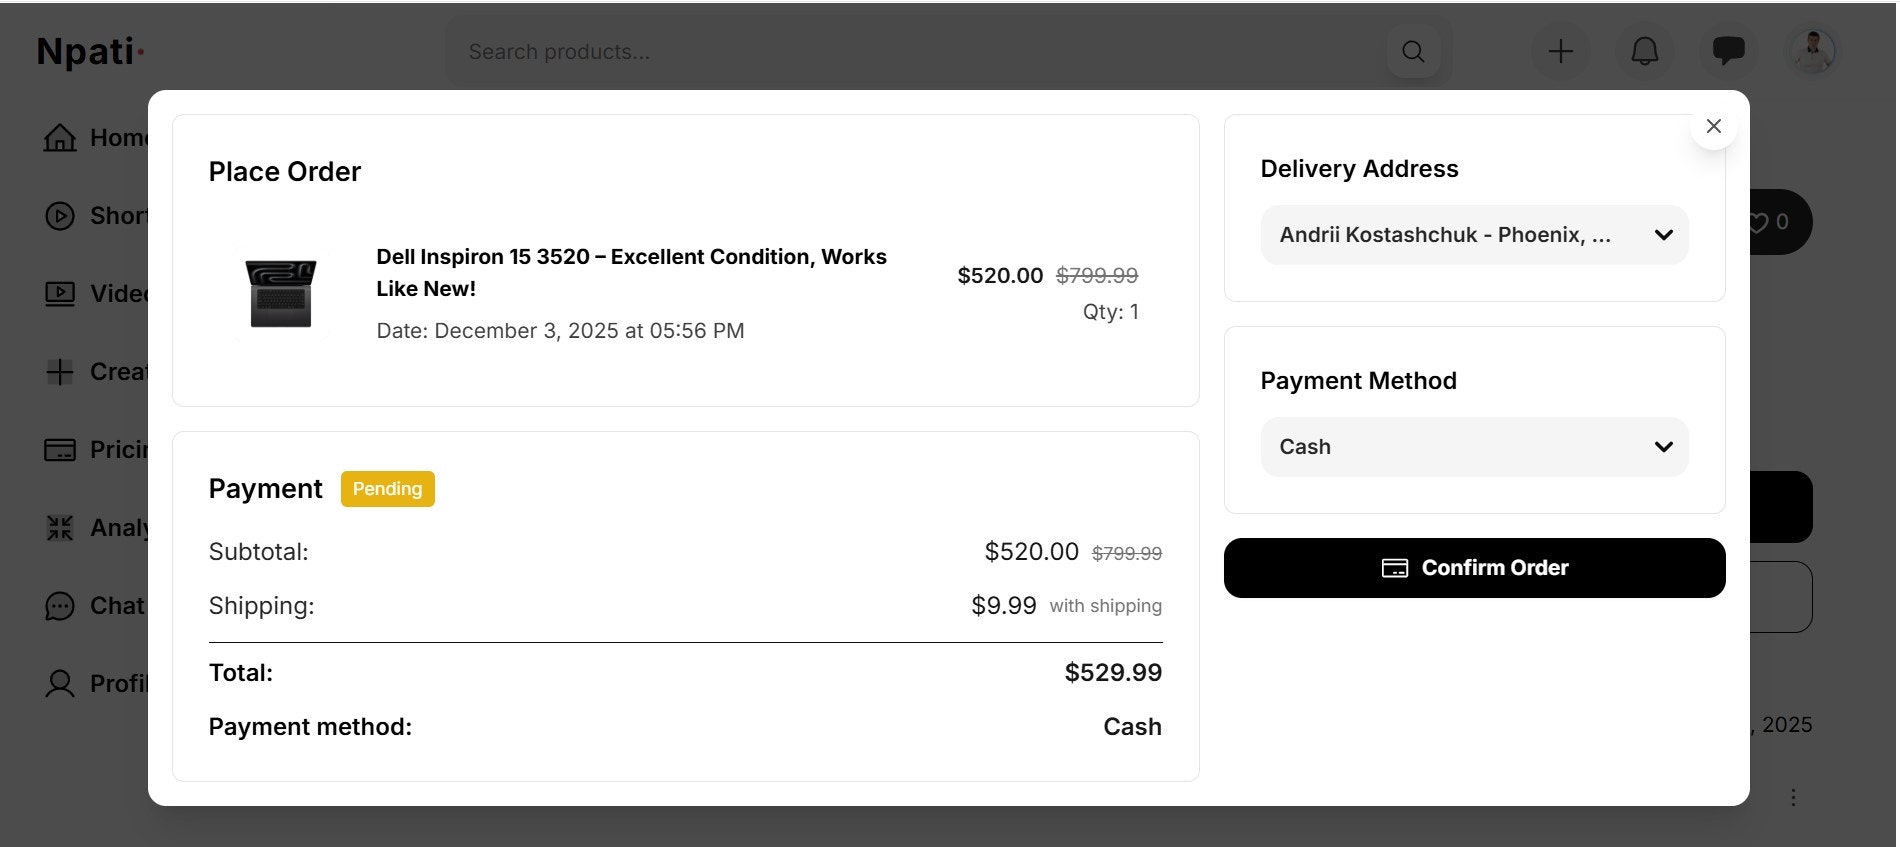The width and height of the screenshot is (1900, 847).
Task: Open the Payment Method dropdown arrow
Action: (1663, 447)
